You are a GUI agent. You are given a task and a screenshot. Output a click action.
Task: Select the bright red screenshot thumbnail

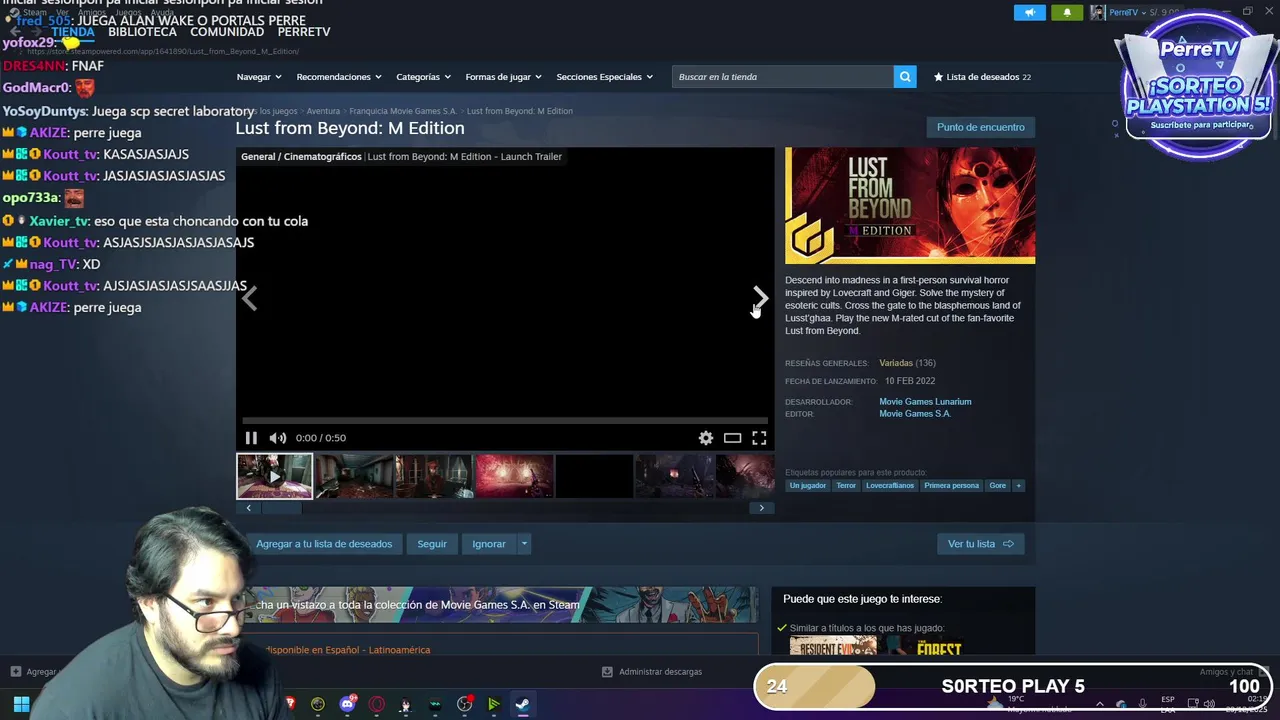(514, 476)
